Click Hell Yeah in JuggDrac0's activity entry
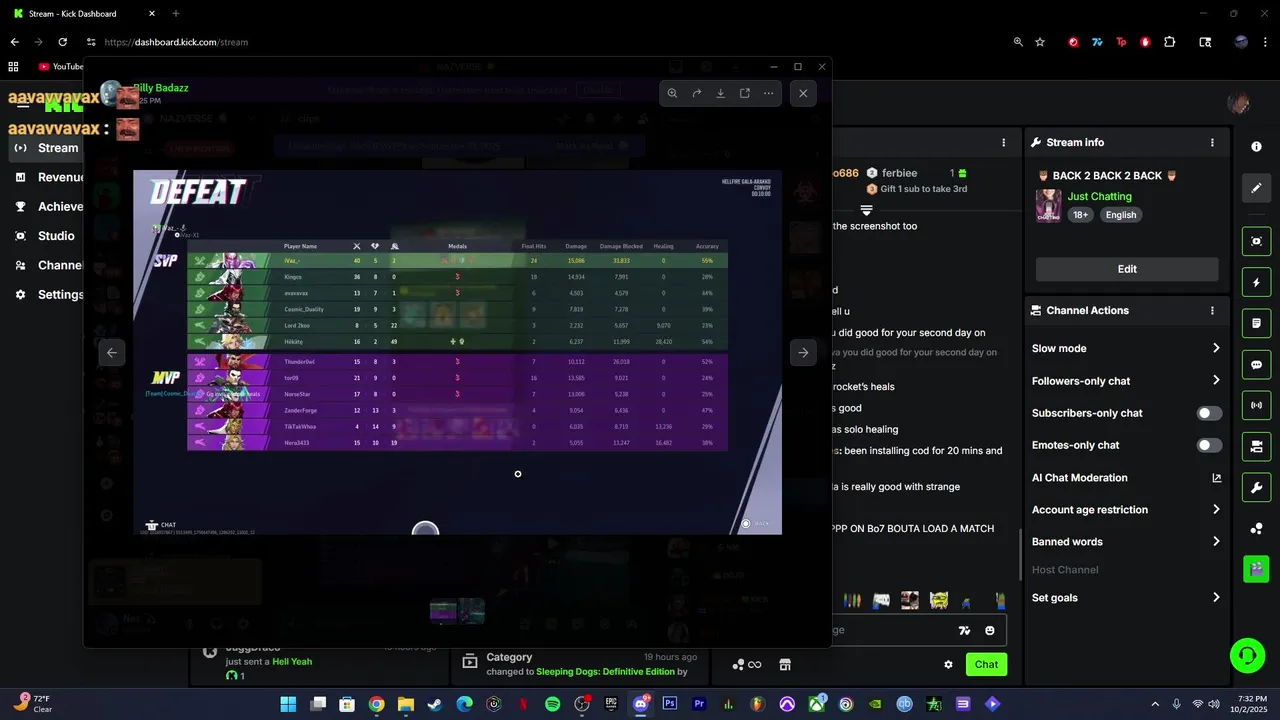The width and height of the screenshot is (1280, 720). (x=292, y=662)
